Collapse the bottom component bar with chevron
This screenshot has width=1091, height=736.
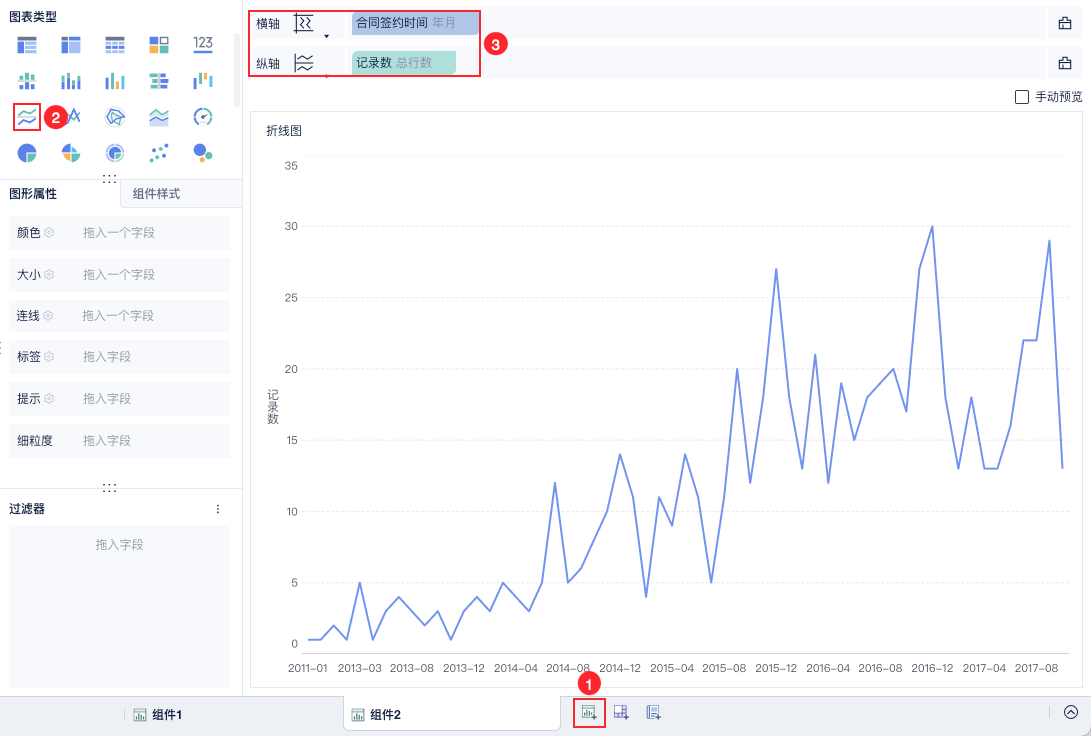pyautogui.click(x=1071, y=713)
